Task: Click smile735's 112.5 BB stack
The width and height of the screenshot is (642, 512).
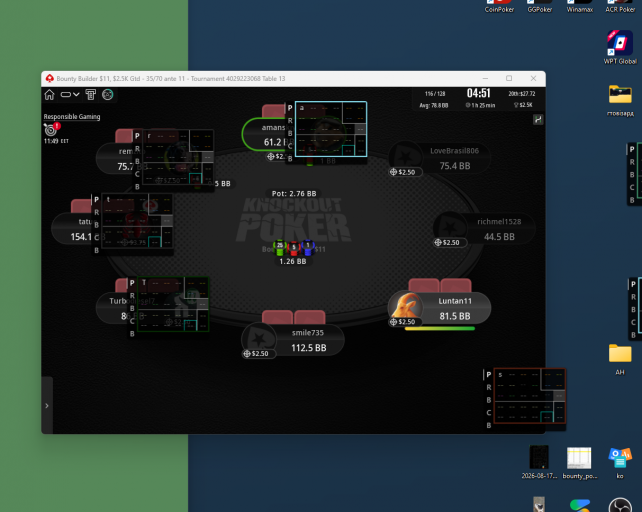Action: (309, 348)
